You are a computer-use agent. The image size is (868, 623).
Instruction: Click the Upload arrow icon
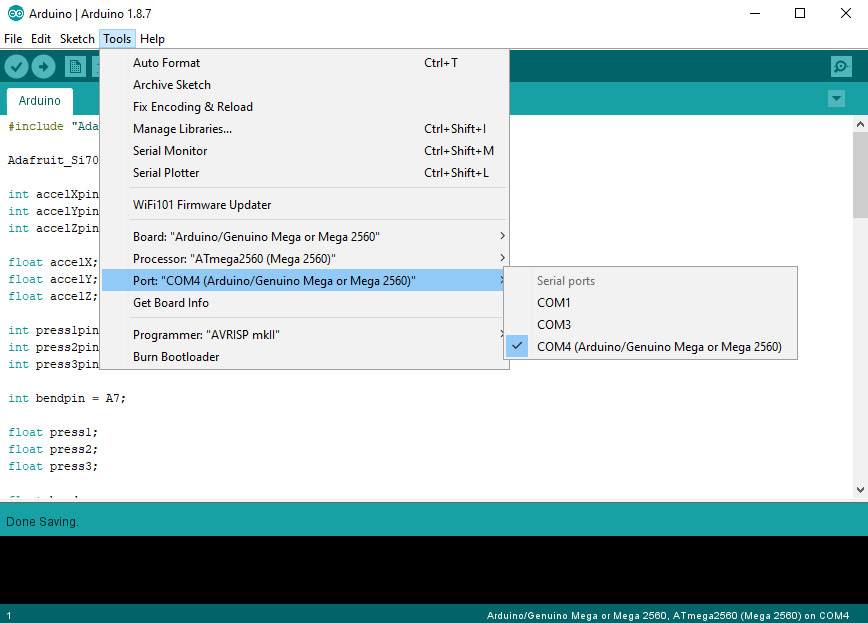[x=43, y=66]
